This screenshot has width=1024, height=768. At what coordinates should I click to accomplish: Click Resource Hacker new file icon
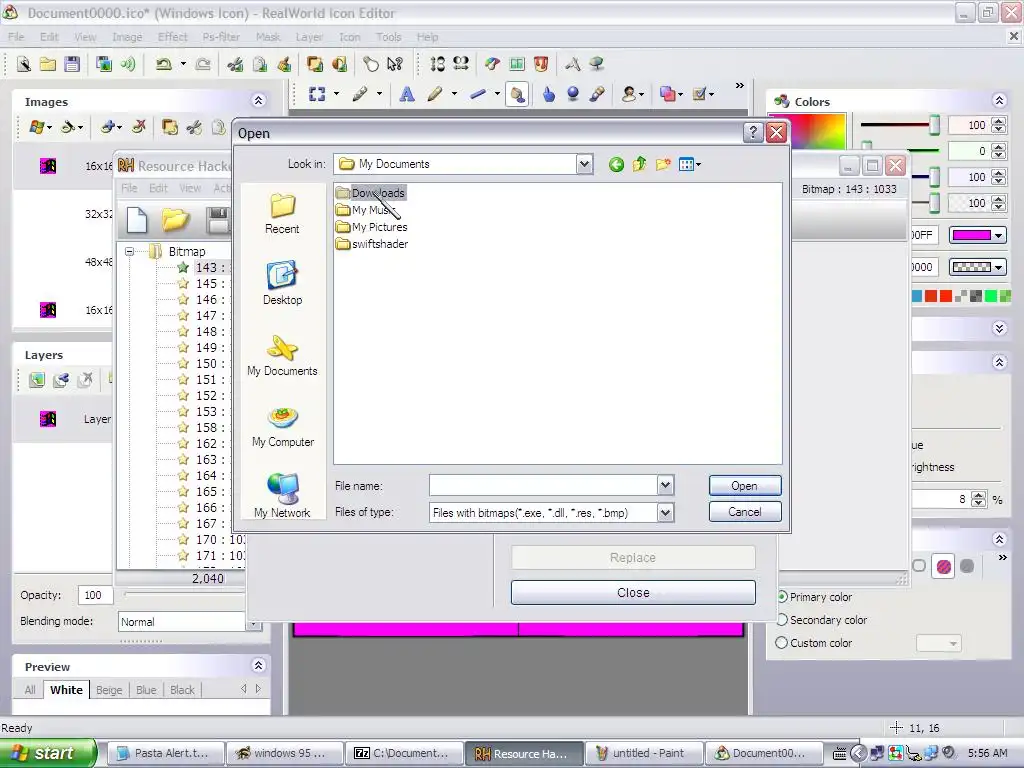136,219
